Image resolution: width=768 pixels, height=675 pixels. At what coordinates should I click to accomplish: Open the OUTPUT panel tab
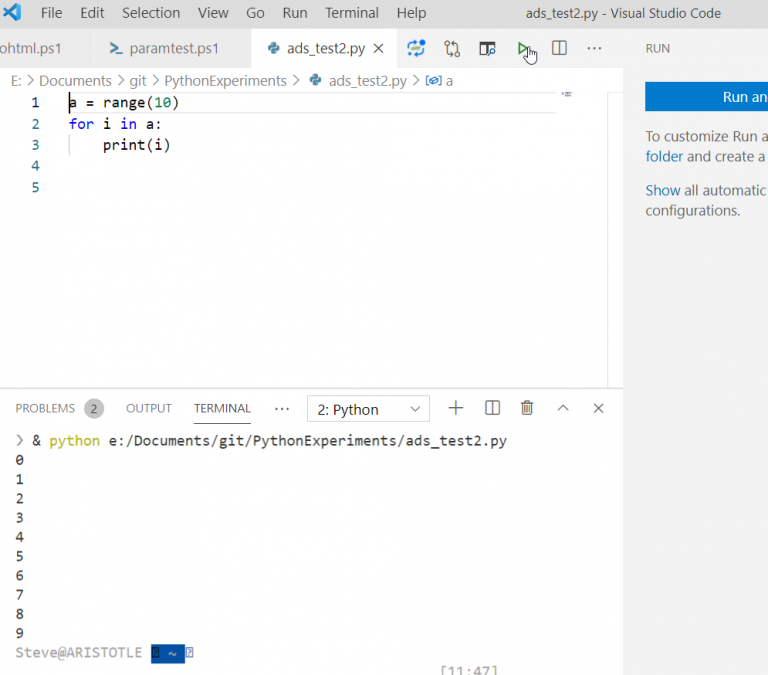point(149,409)
